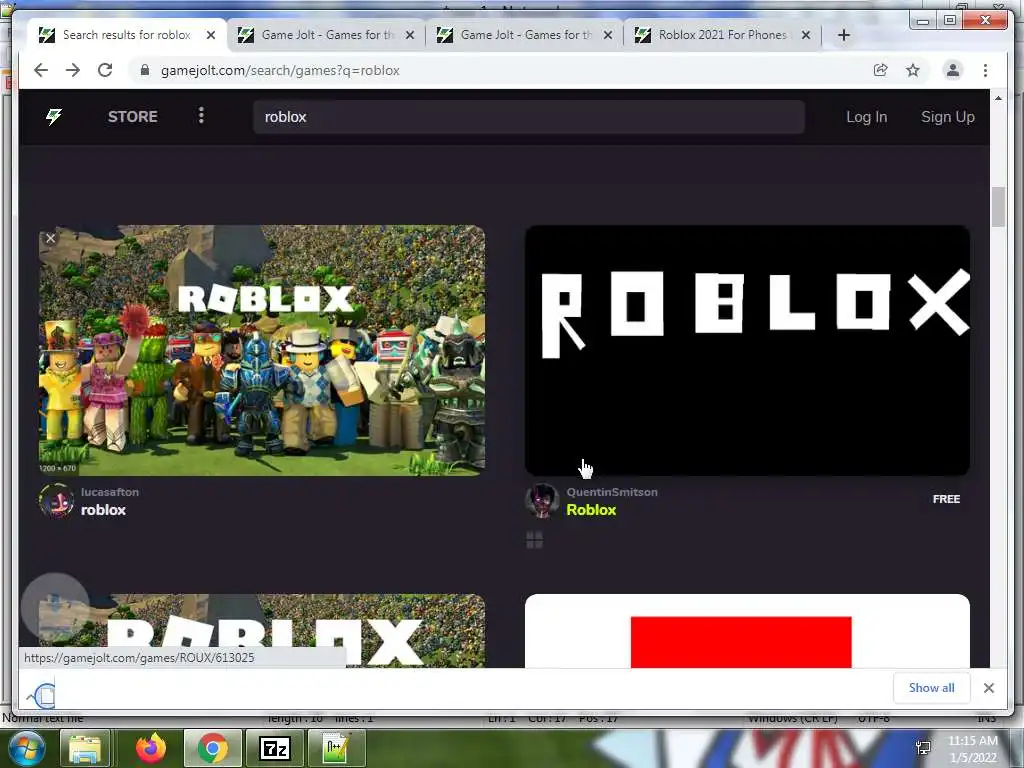The image size is (1024, 768).
Task: Switch to the 'Roblox 2021 For Phones' tab
Action: tap(722, 35)
